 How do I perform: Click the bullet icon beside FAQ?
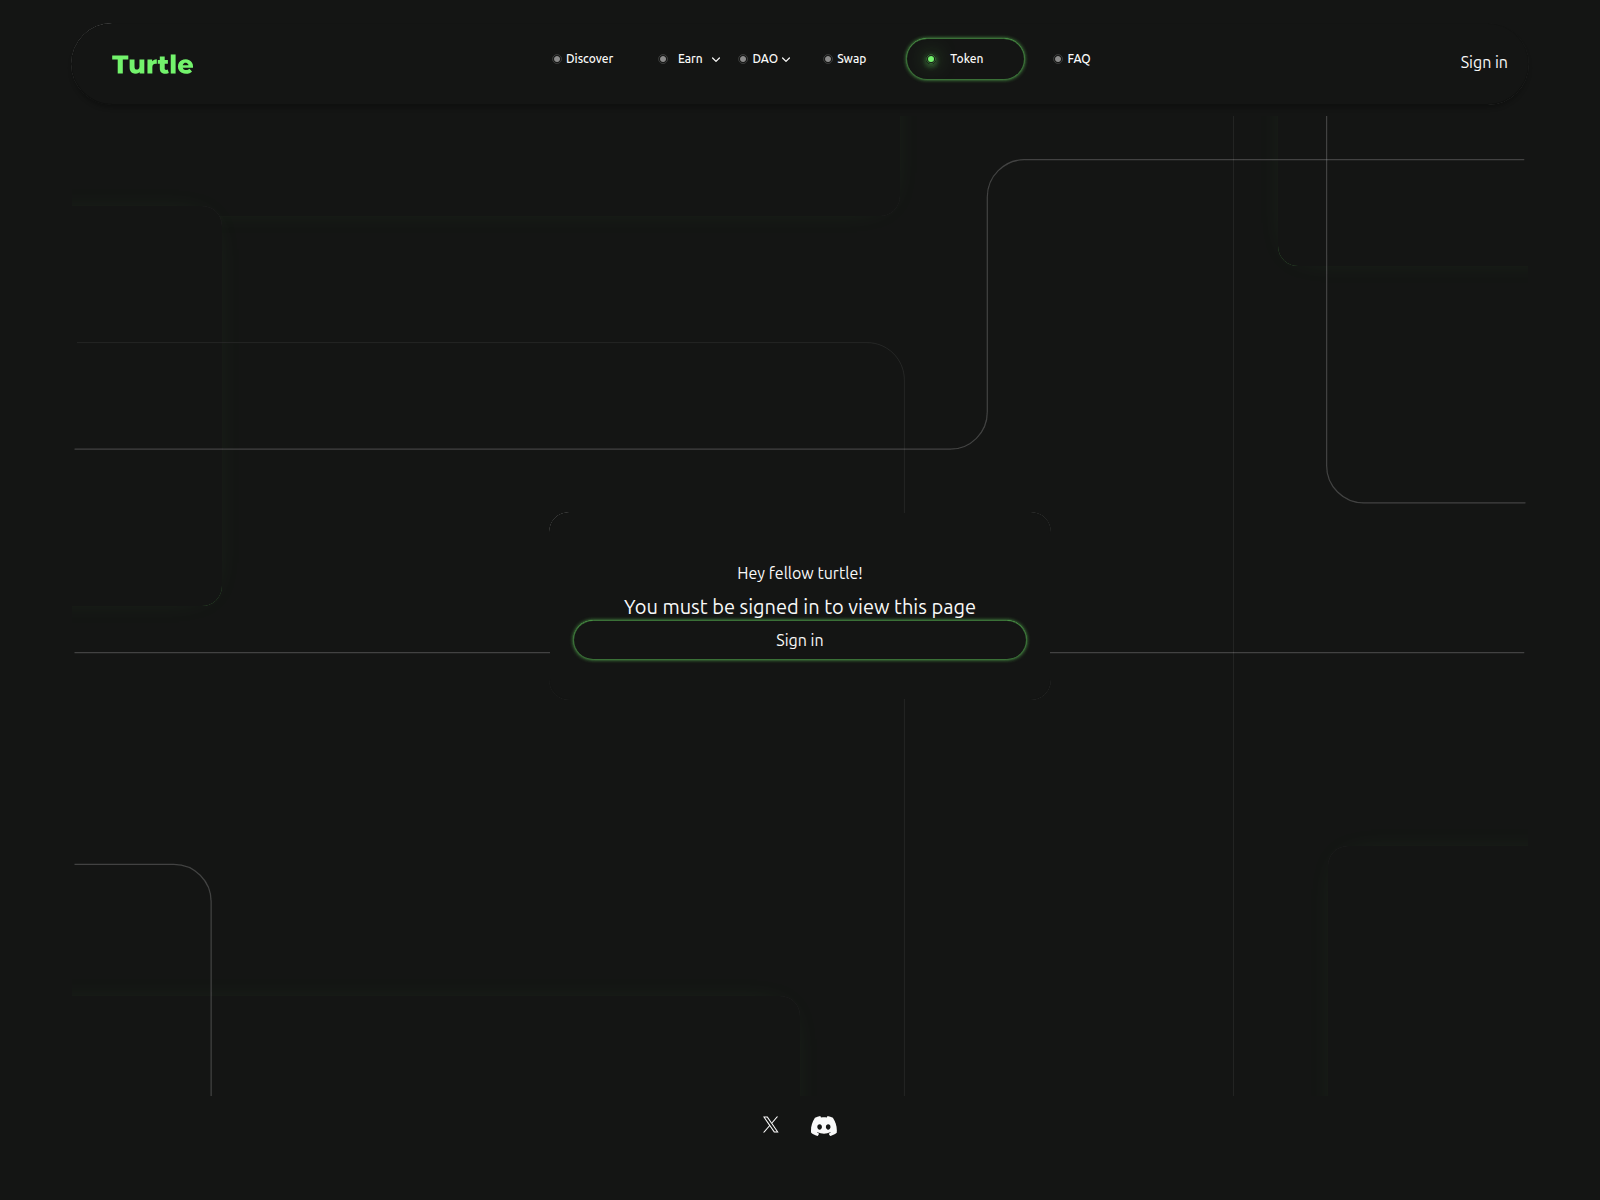click(x=1058, y=59)
